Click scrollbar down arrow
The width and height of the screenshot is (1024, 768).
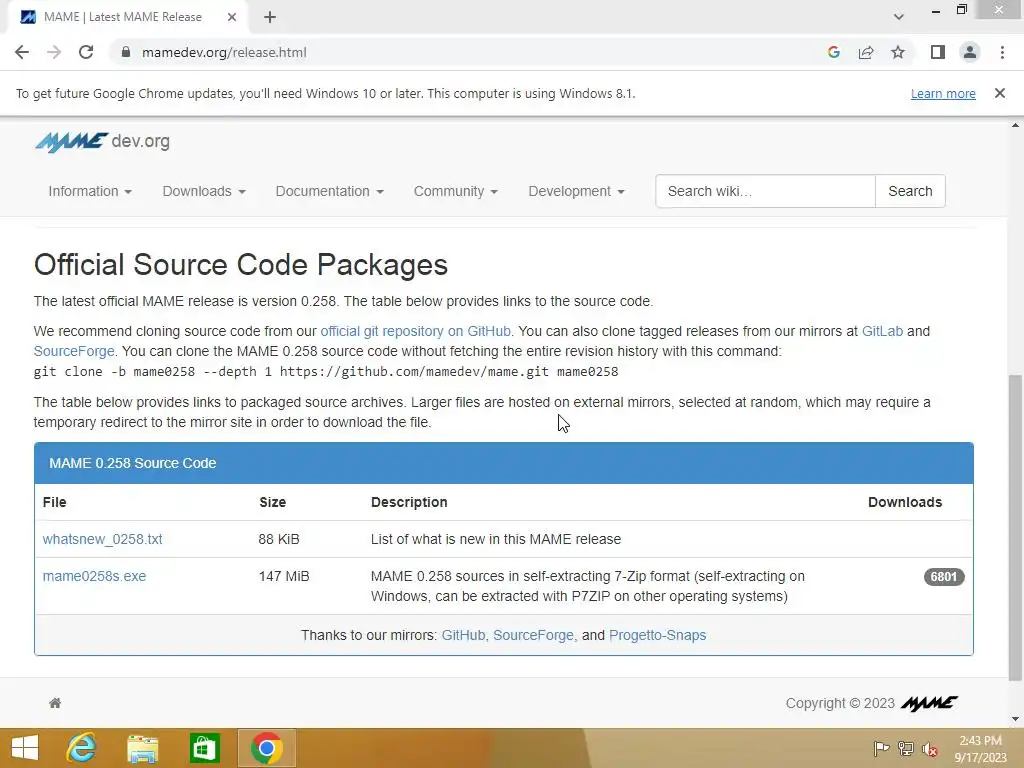pyautogui.click(x=1015, y=720)
